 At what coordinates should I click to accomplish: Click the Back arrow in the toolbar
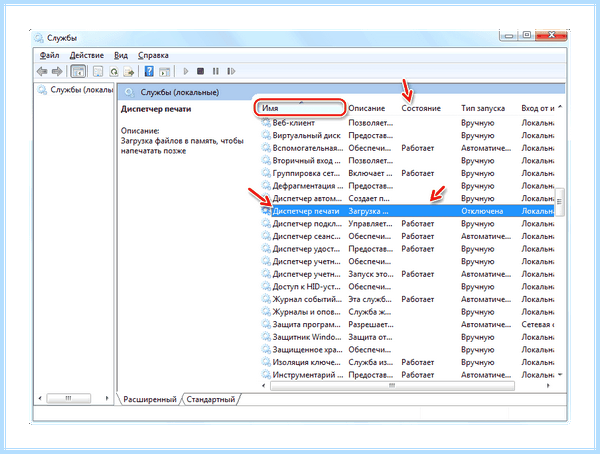pyautogui.click(x=42, y=71)
